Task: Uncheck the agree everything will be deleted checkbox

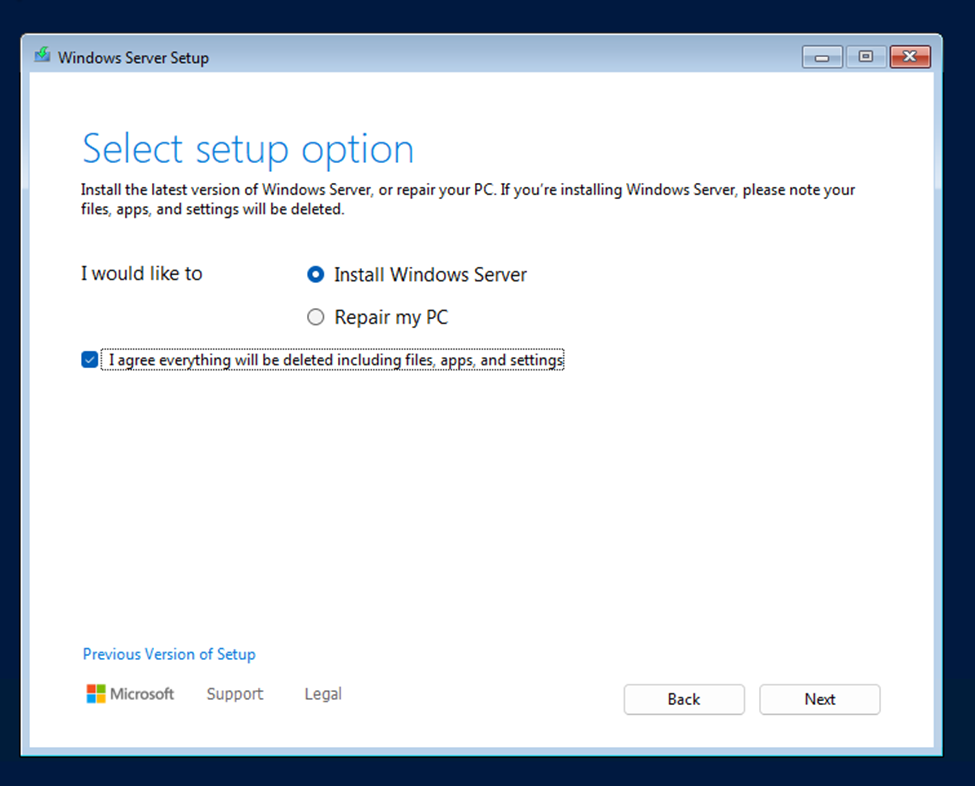Action: (x=90, y=359)
